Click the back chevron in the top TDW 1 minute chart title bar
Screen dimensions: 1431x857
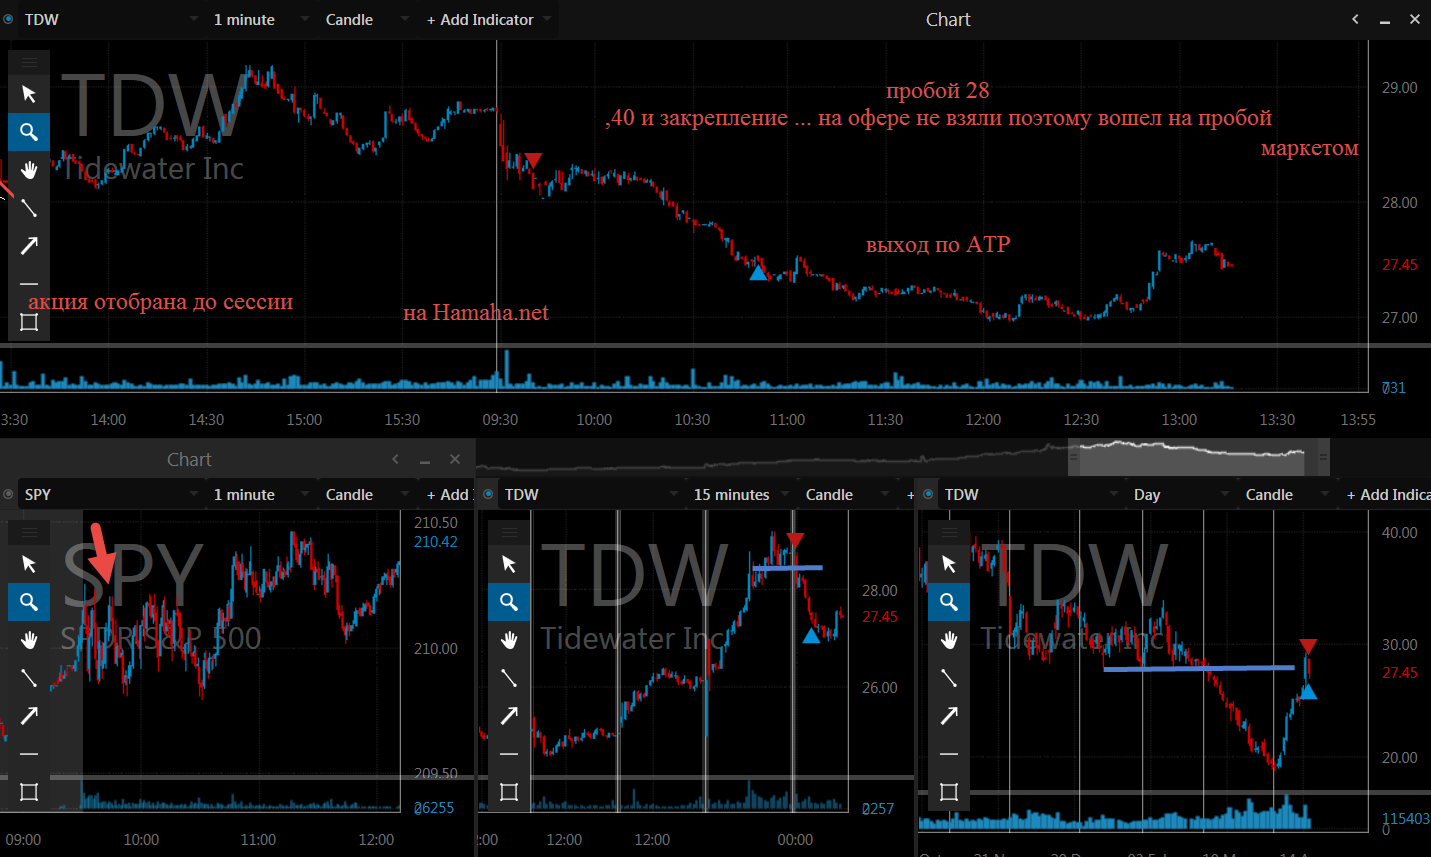tap(1355, 19)
